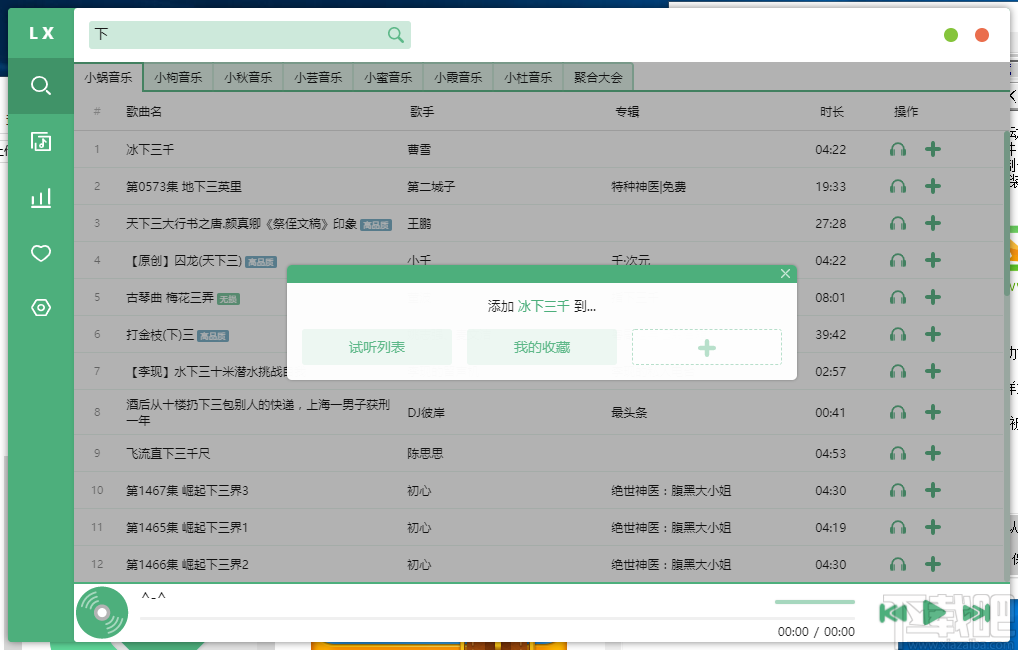Add 飞流直下三千尺 with its plus icon
Screen dimensions: 1018x650
pos(932,452)
